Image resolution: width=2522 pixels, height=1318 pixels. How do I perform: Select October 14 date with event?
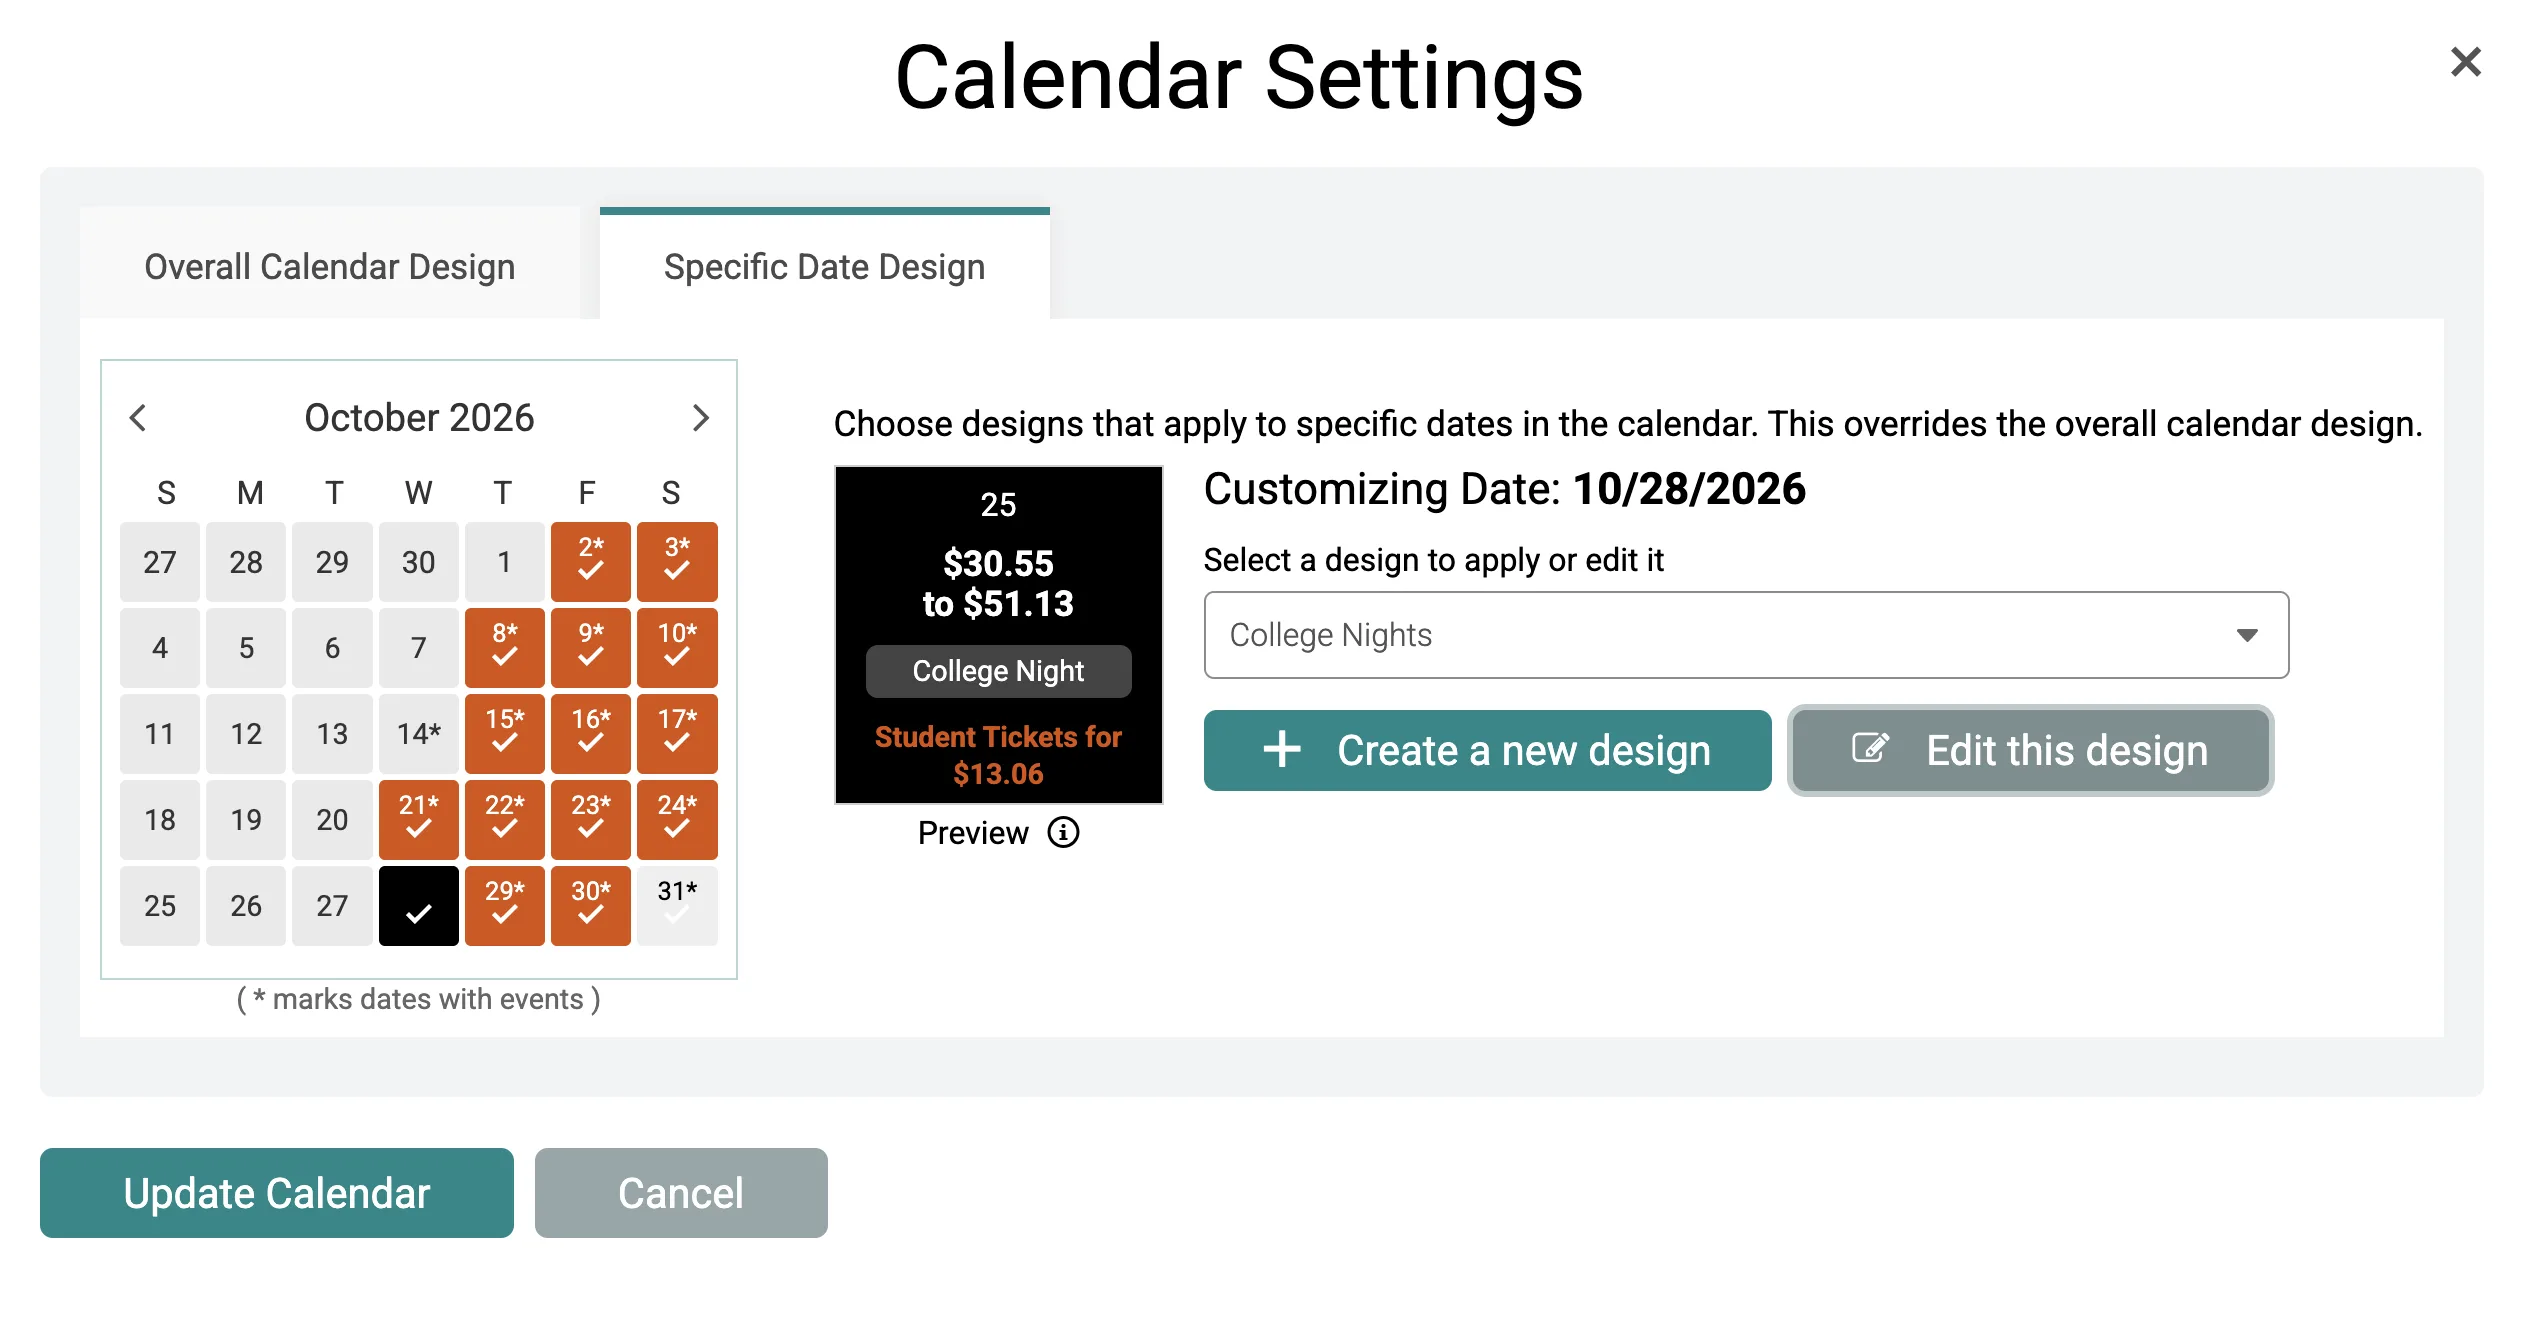pyautogui.click(x=419, y=733)
